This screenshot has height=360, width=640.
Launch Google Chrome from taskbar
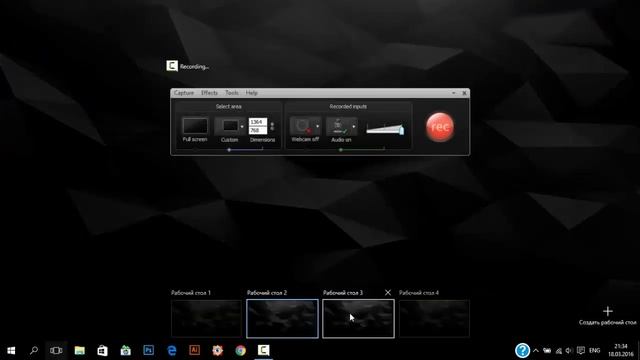240,350
